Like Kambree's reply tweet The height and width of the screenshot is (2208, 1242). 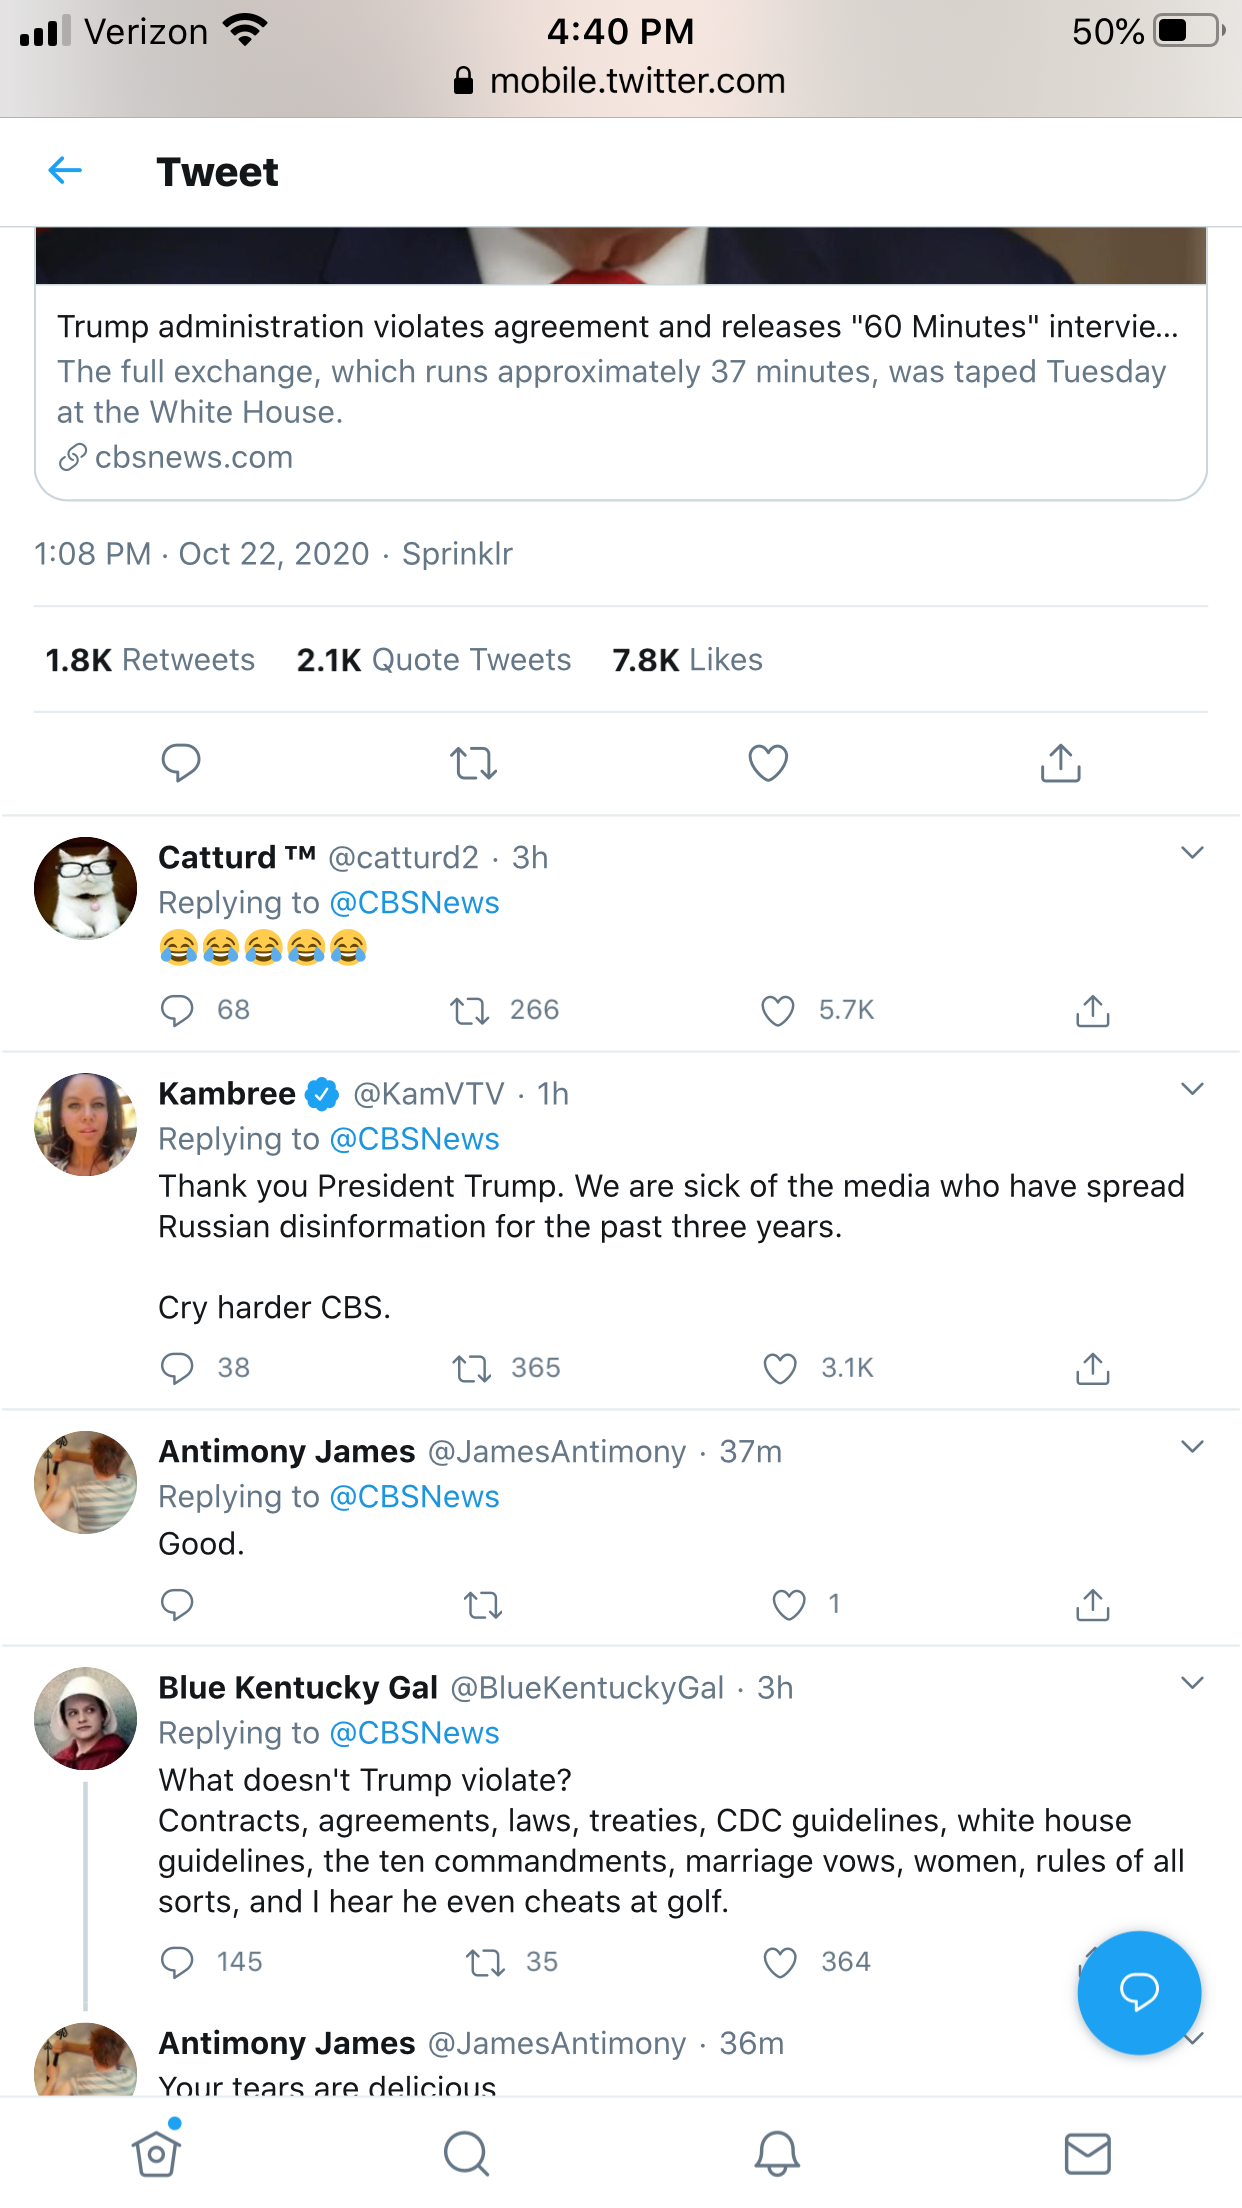coord(780,1368)
